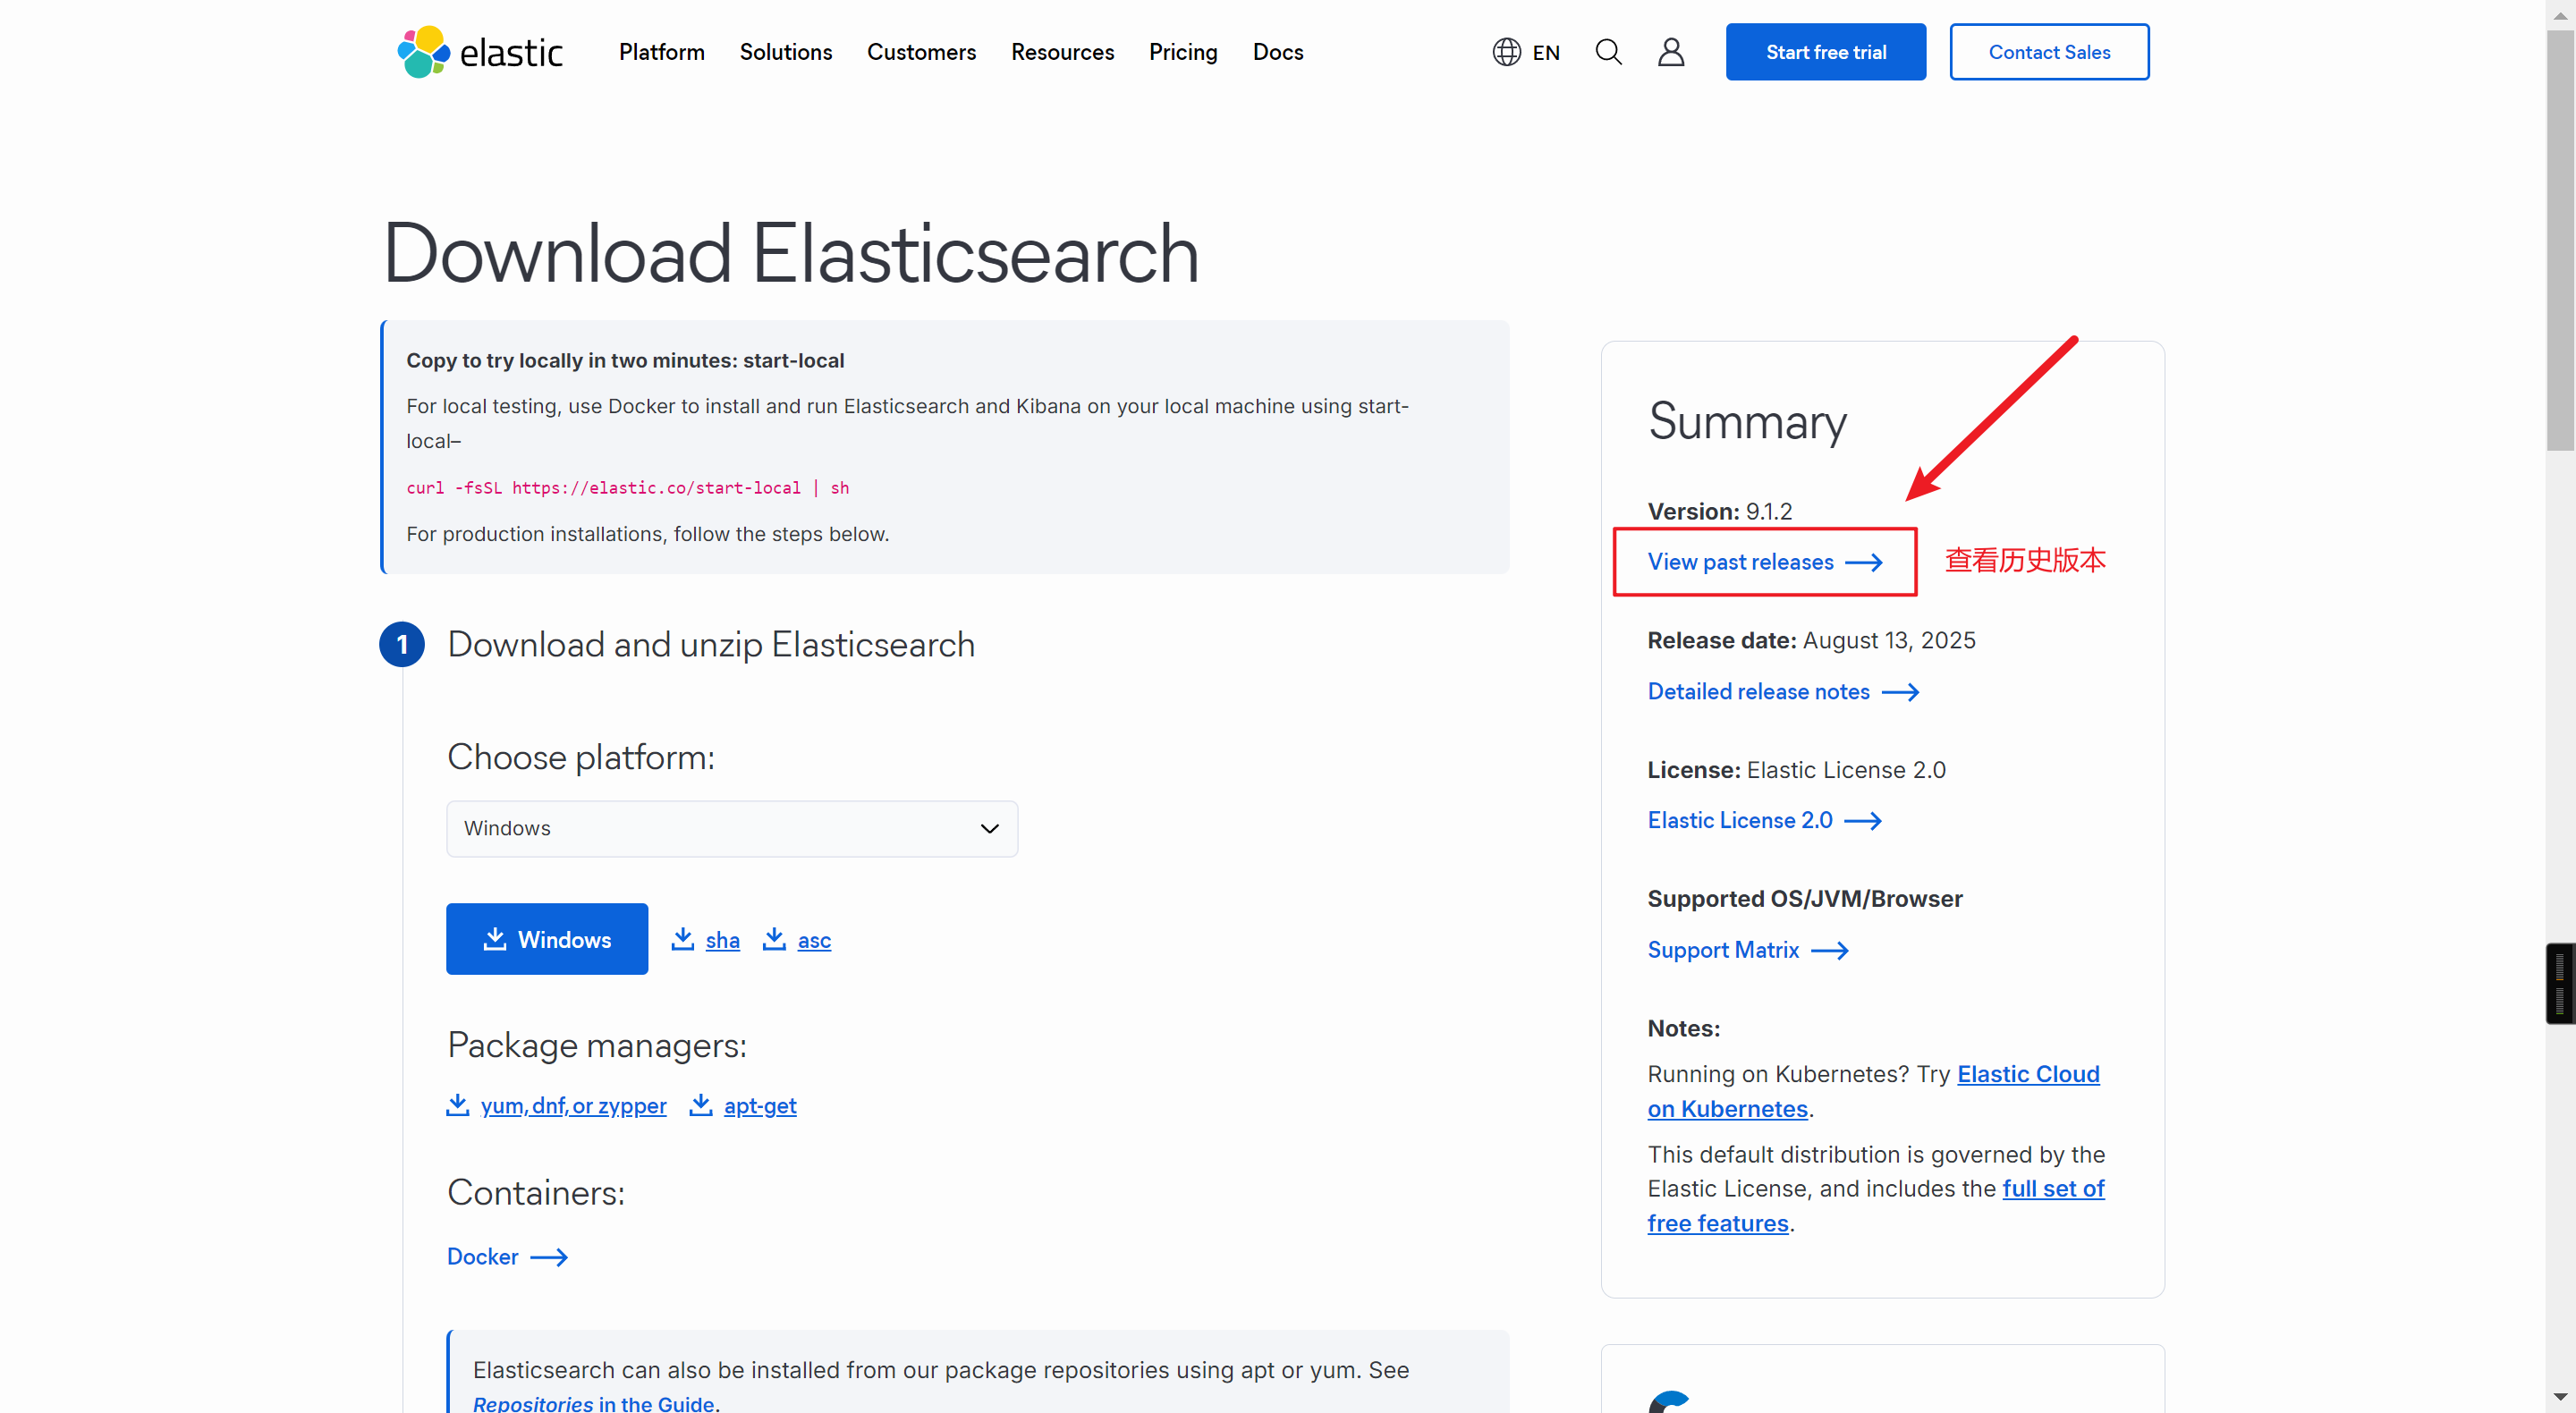This screenshot has height=1413, width=2576.
Task: Download the Windows package button
Action: (547, 939)
